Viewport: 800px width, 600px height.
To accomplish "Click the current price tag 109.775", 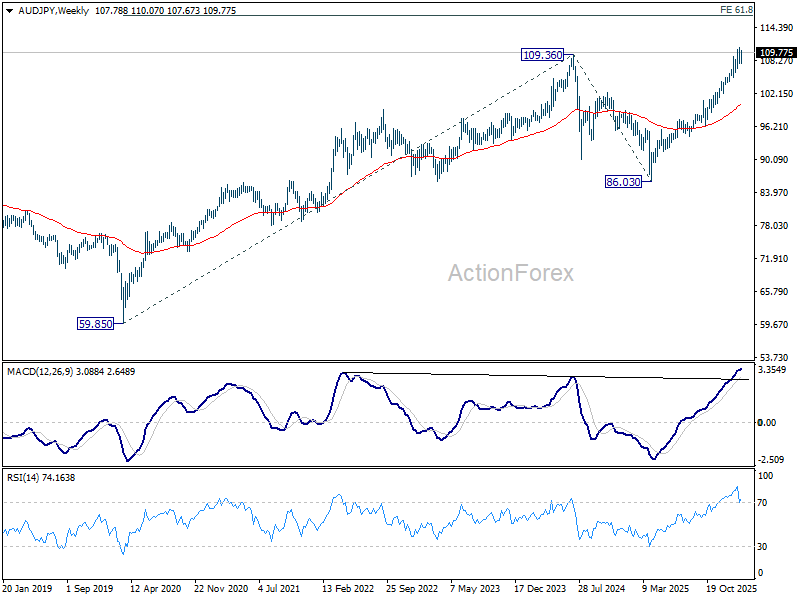I will (x=776, y=53).
